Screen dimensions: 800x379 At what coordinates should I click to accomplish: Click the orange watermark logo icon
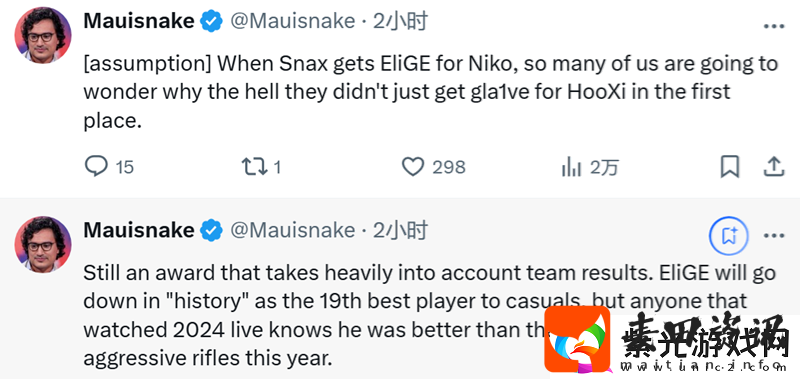pos(577,339)
